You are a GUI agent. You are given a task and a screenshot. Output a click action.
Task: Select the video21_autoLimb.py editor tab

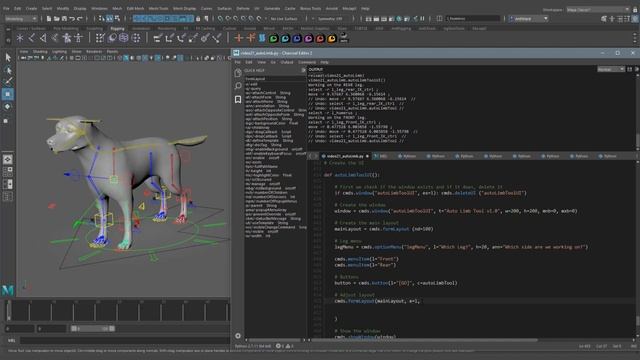pyautogui.click(x=345, y=156)
